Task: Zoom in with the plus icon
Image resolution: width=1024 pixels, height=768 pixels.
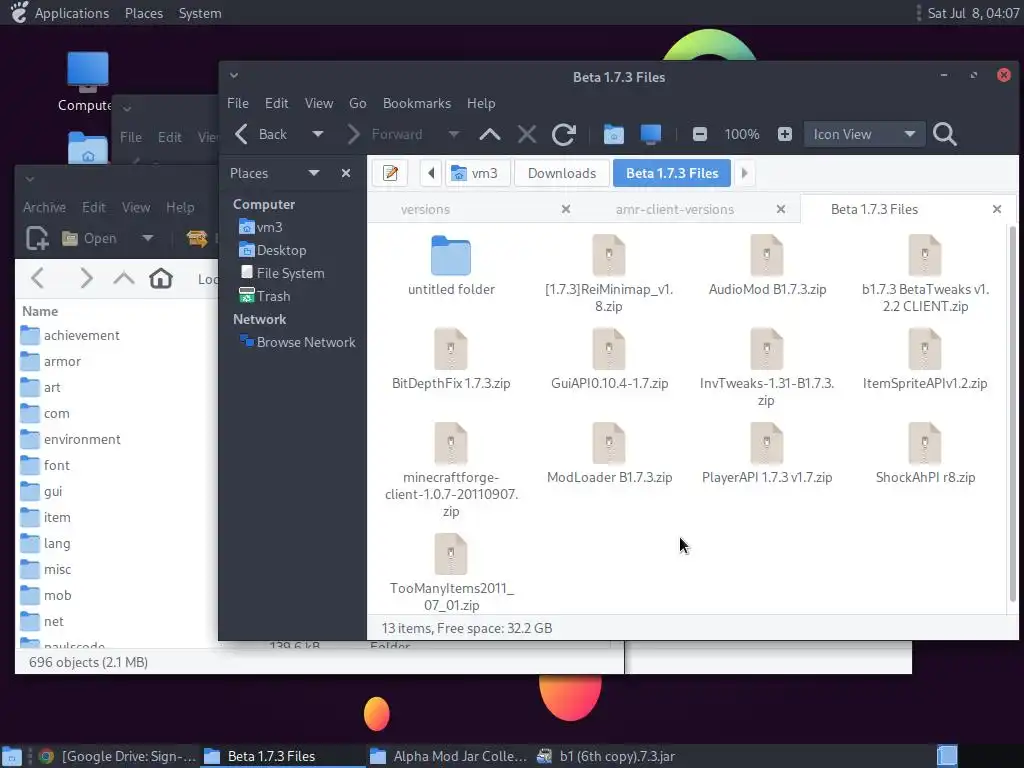Action: [x=785, y=135]
